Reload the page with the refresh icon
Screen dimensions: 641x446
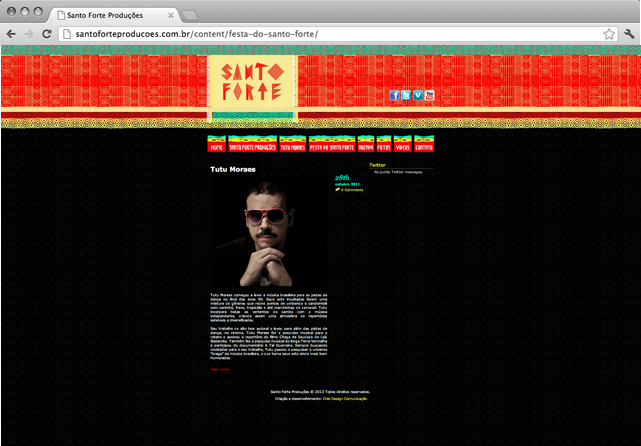tap(46, 33)
